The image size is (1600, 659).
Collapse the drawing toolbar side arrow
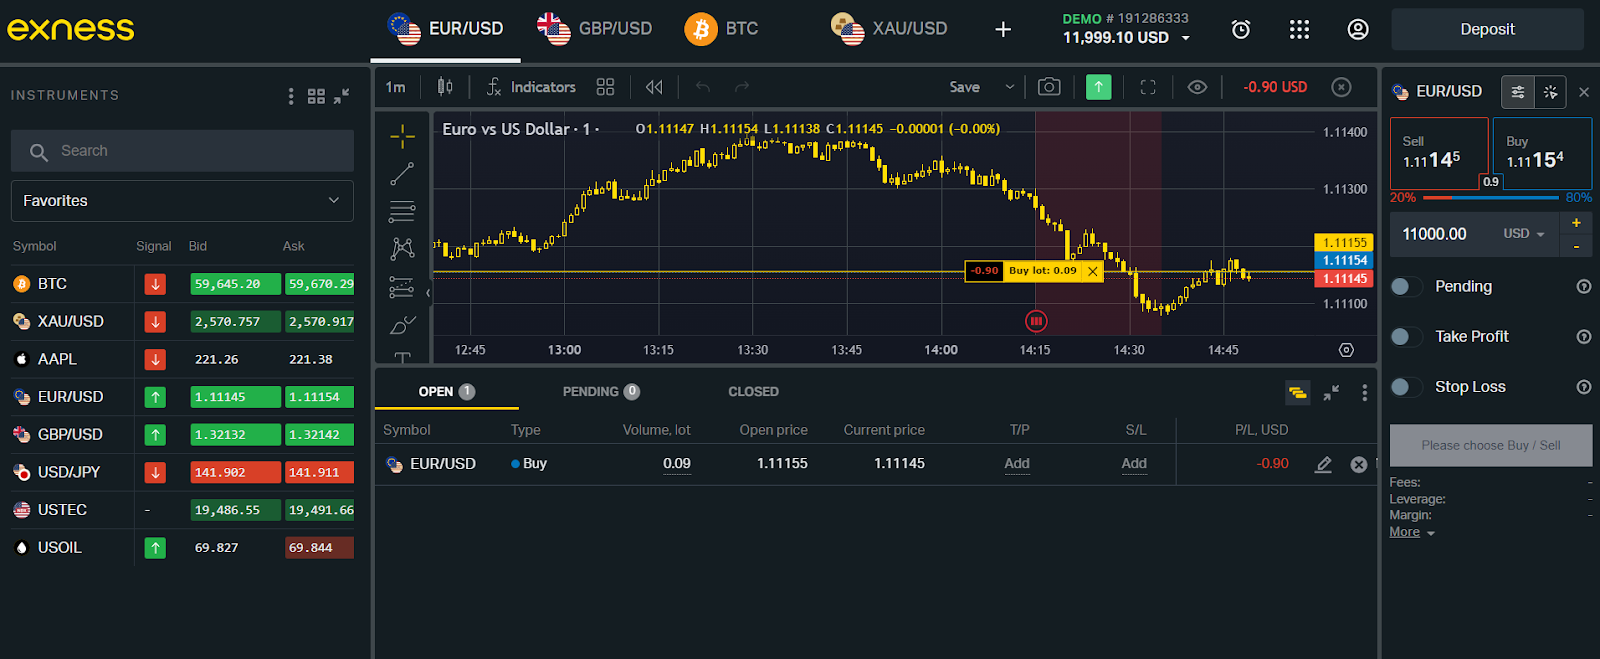[x=428, y=293]
